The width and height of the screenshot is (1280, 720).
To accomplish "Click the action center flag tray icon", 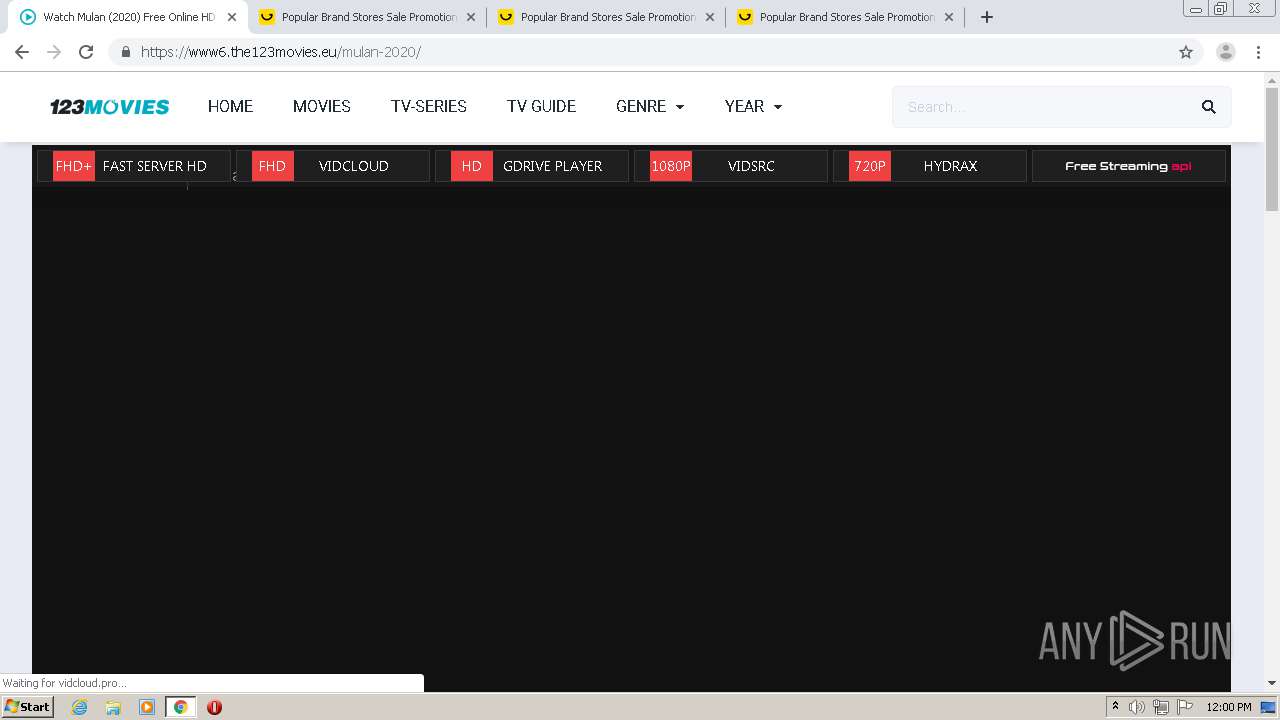I will [1185, 707].
